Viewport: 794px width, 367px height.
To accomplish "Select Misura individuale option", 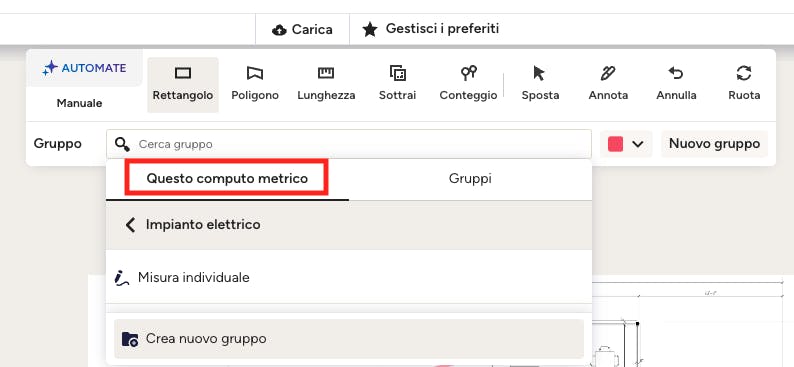I will coord(349,277).
